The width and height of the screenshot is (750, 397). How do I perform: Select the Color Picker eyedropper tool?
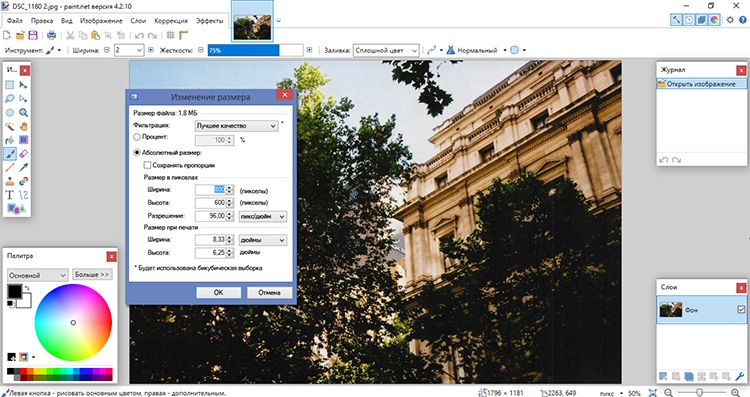point(23,167)
